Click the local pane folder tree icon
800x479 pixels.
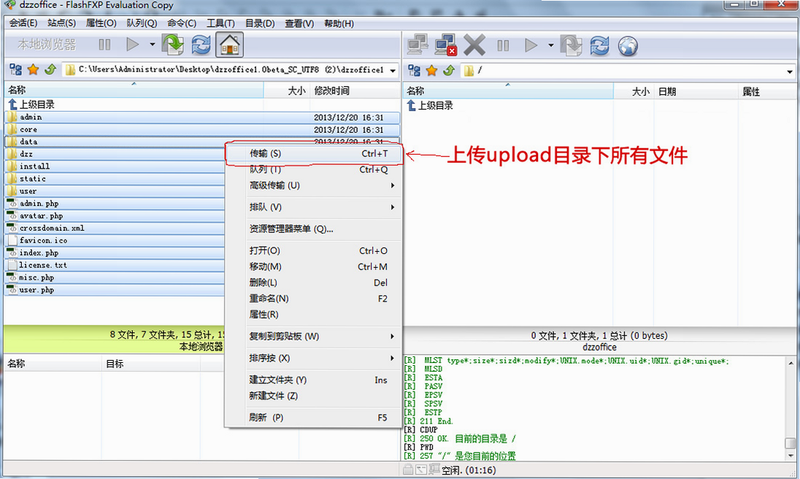(16, 70)
